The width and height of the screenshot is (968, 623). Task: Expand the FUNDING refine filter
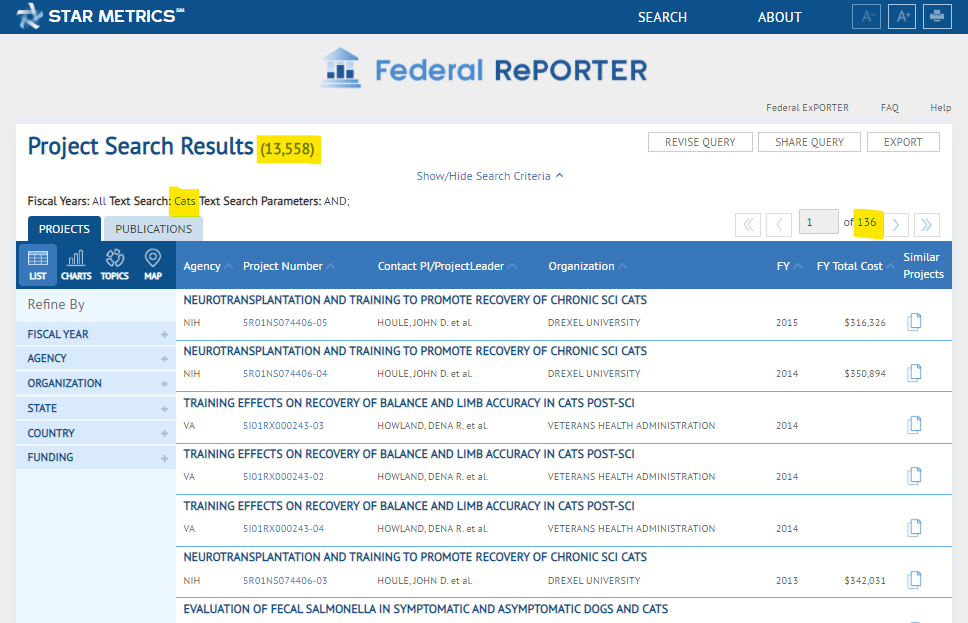pyautogui.click(x=96, y=458)
